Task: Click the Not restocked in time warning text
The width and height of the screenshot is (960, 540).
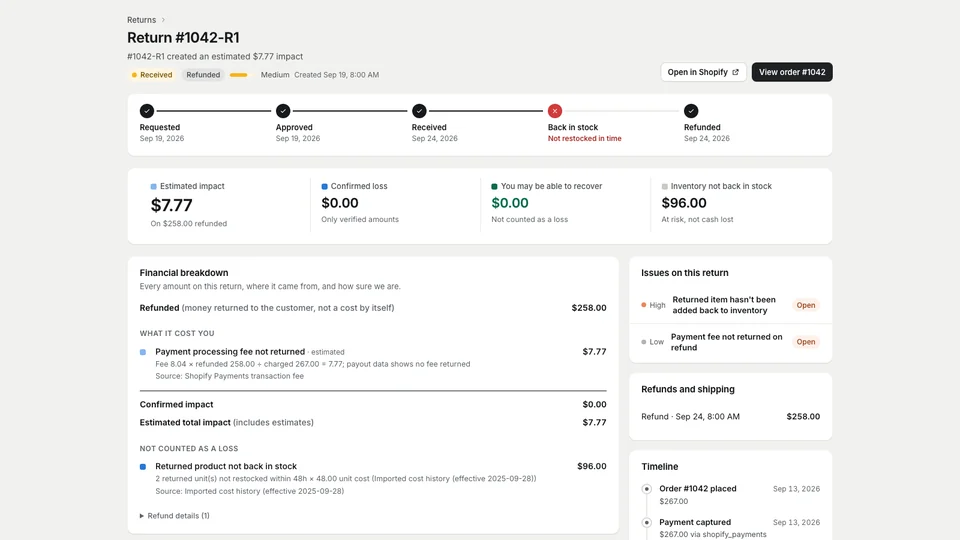Action: point(585,138)
